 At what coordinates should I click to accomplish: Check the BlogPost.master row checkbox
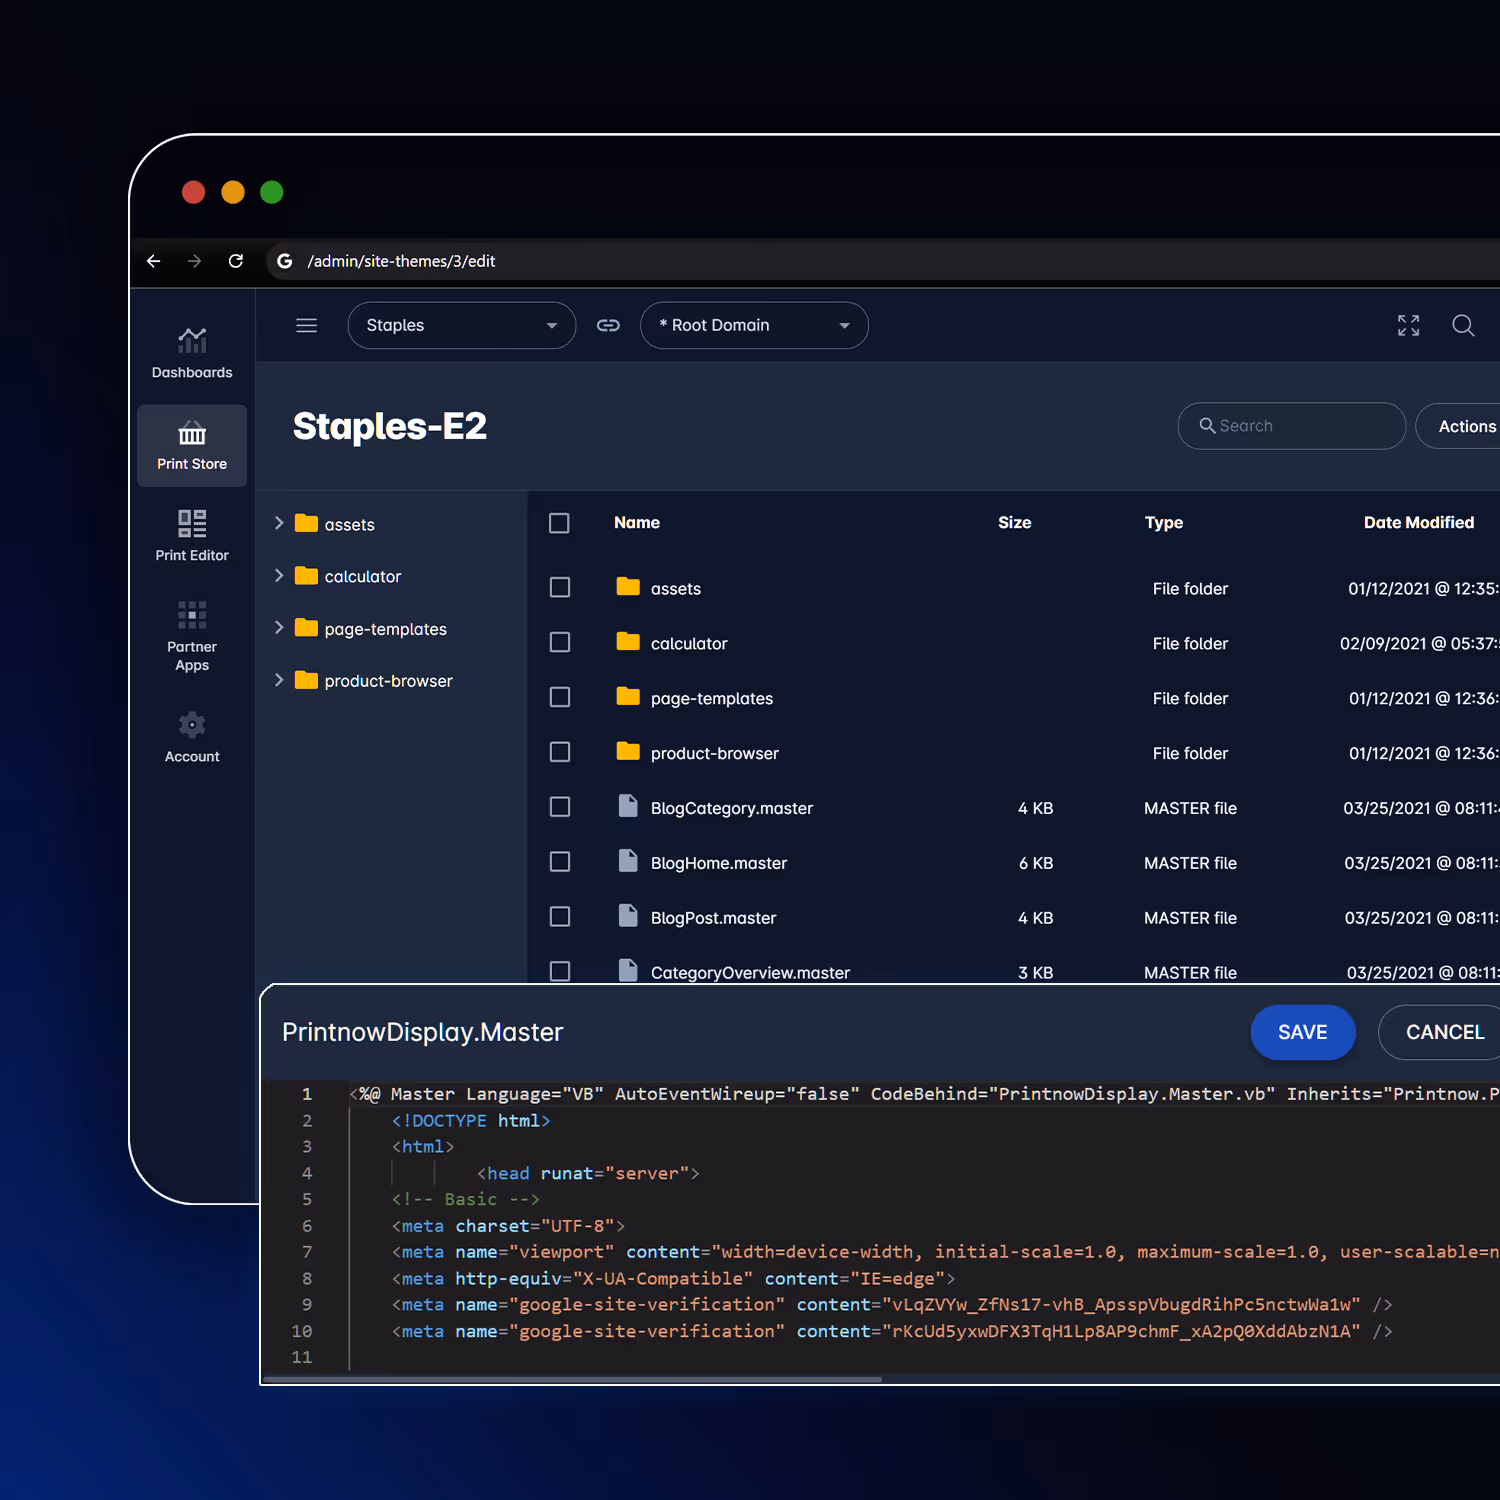coord(560,918)
